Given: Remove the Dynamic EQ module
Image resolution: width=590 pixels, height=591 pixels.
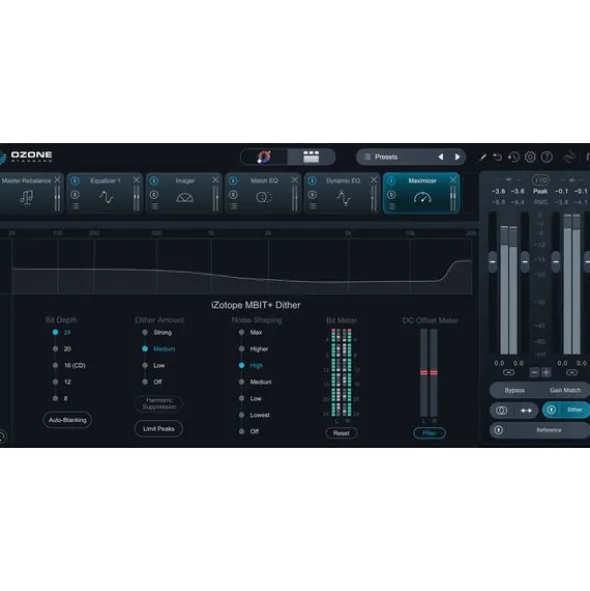Looking at the screenshot, I should pos(374,180).
